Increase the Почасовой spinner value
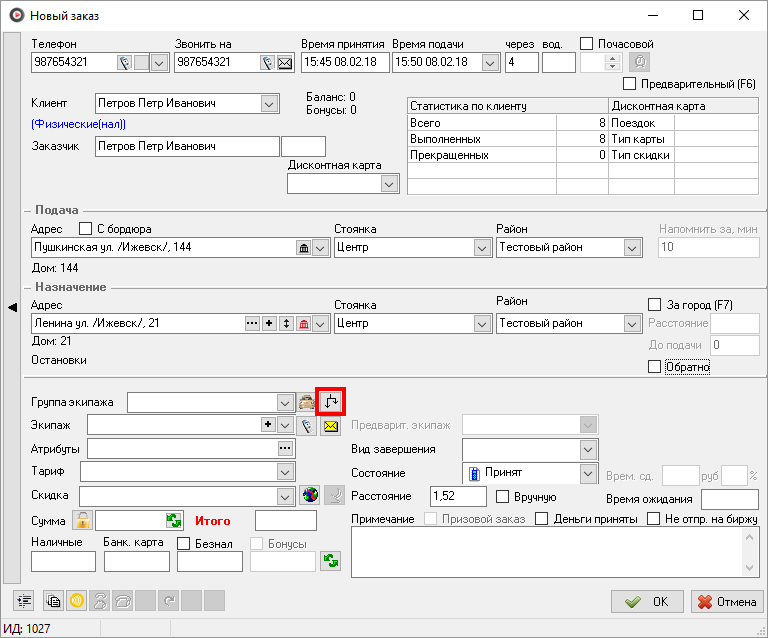768x638 pixels. pos(612,58)
